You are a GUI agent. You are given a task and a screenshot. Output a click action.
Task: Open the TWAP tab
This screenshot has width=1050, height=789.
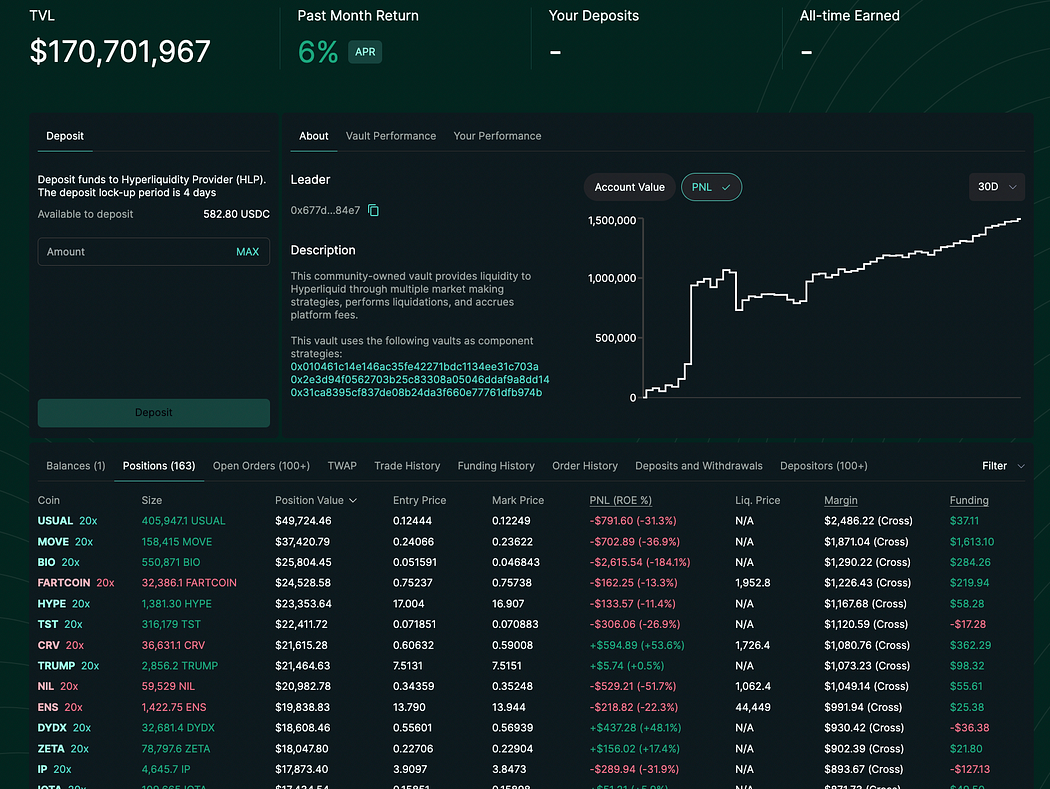[342, 465]
